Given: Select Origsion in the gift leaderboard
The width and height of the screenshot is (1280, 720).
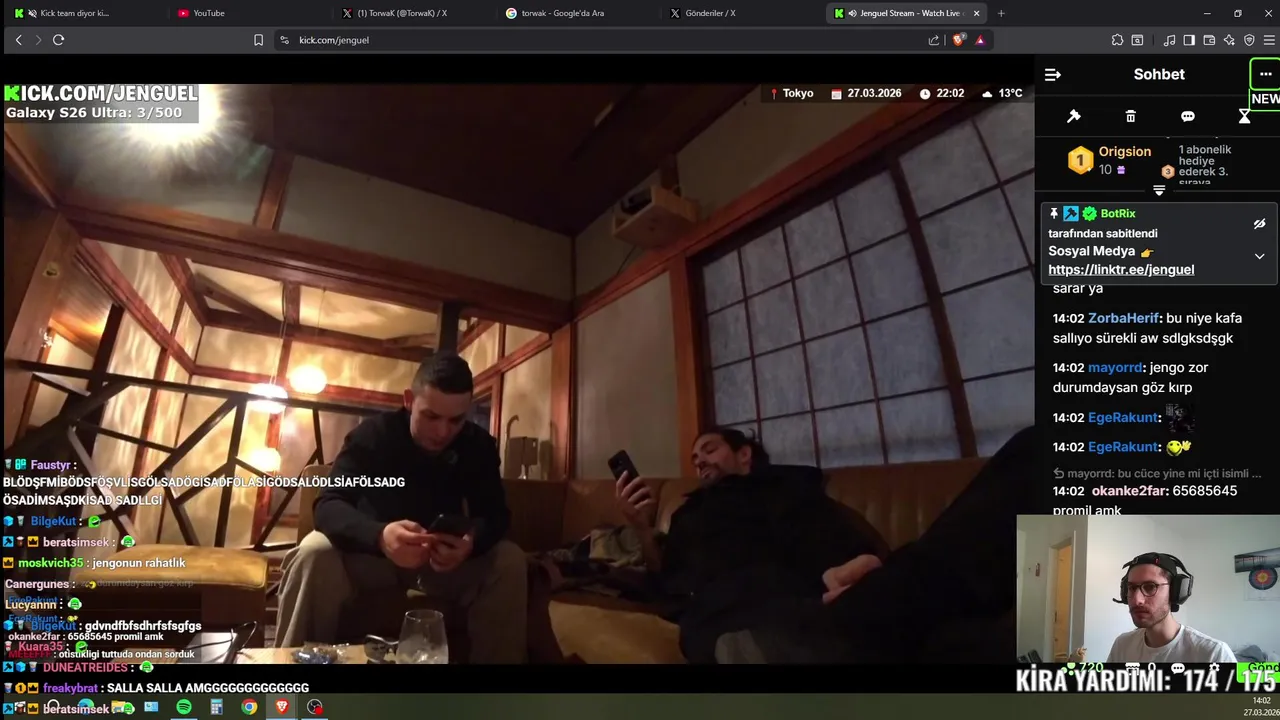Looking at the screenshot, I should (x=1125, y=152).
